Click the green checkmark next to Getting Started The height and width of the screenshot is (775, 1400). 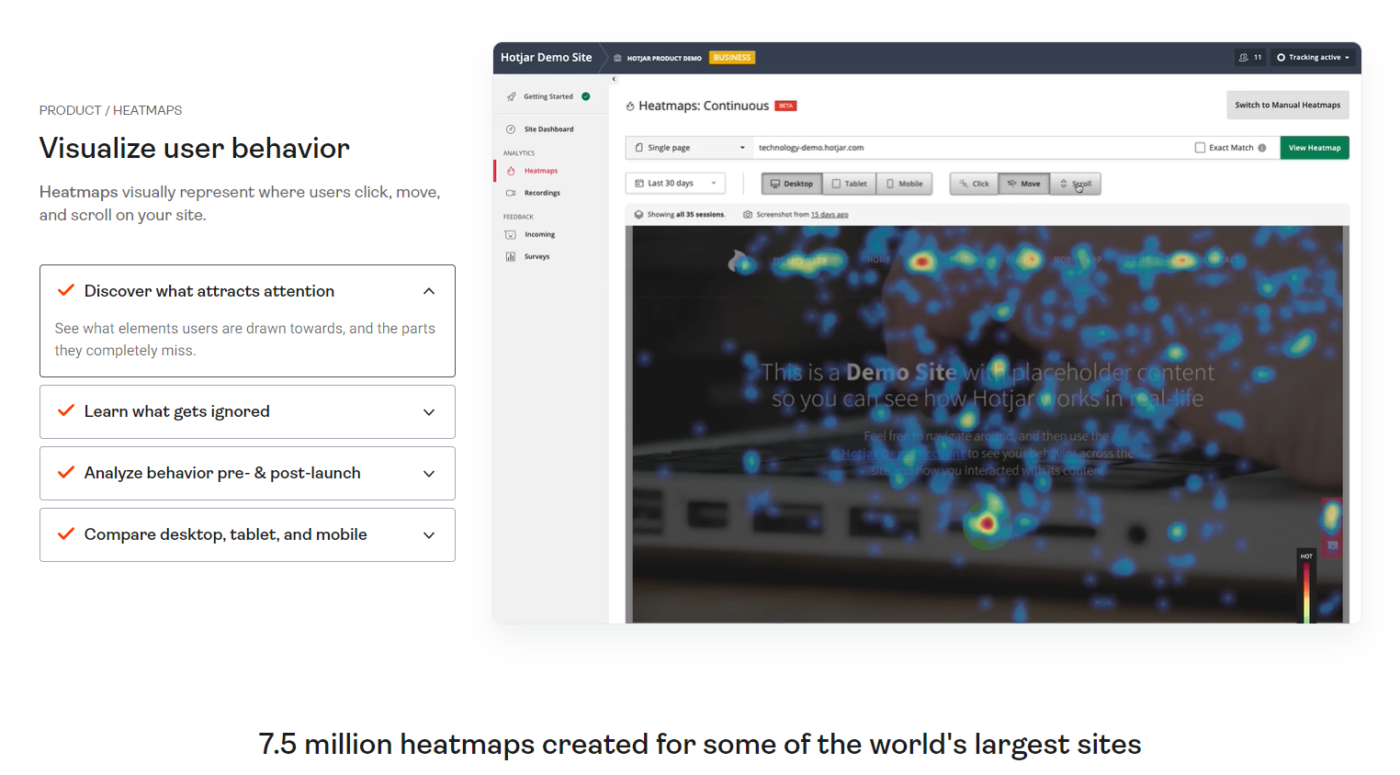(586, 97)
